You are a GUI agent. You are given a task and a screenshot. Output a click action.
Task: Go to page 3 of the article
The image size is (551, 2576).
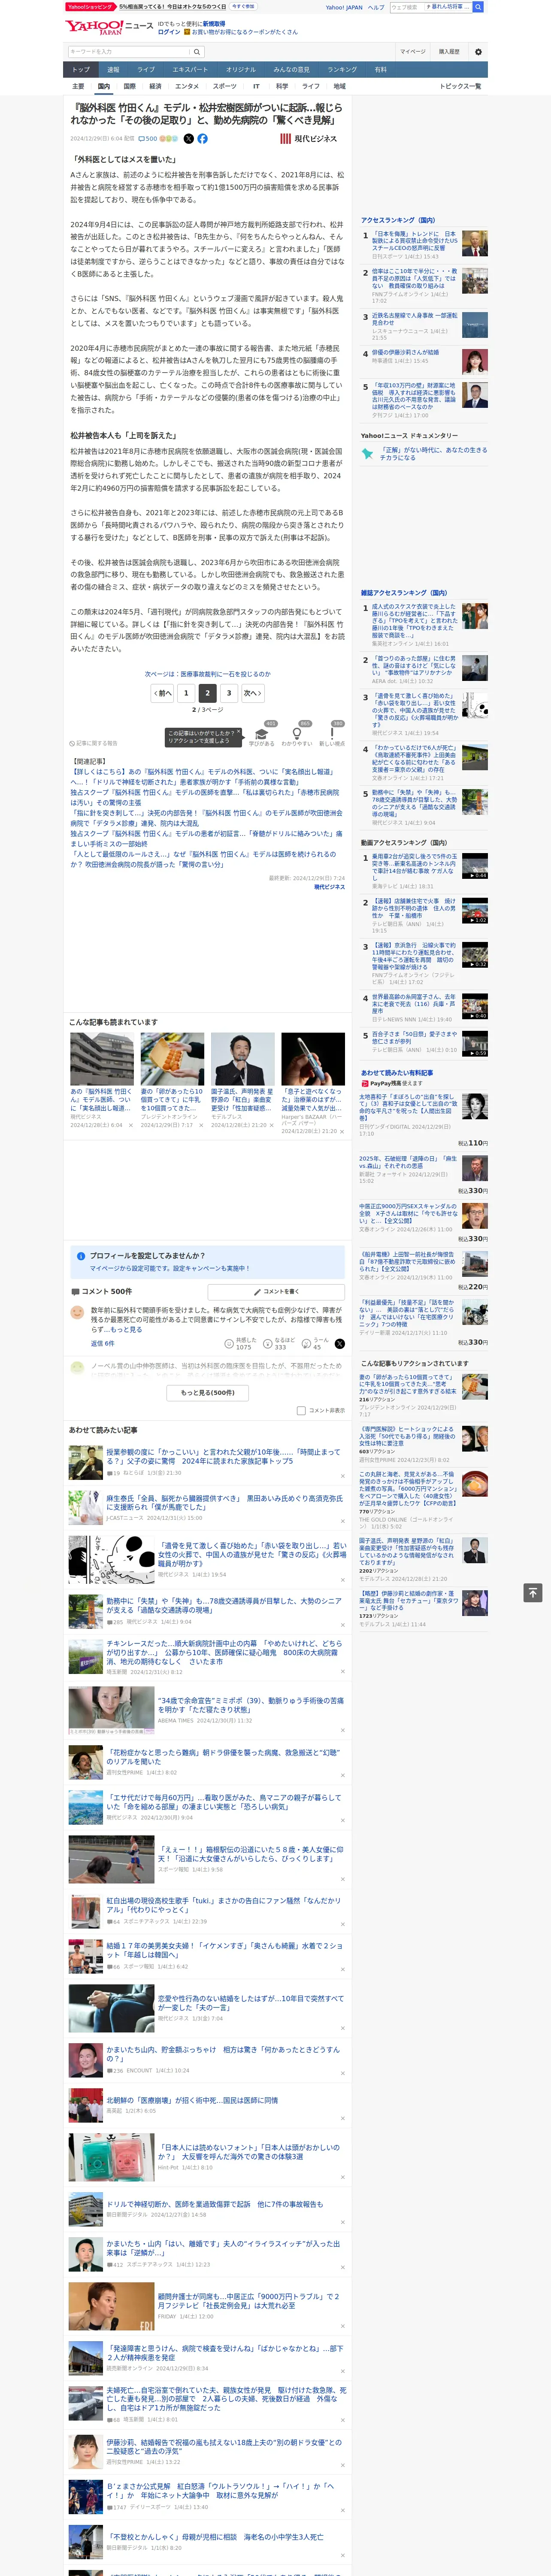(229, 693)
